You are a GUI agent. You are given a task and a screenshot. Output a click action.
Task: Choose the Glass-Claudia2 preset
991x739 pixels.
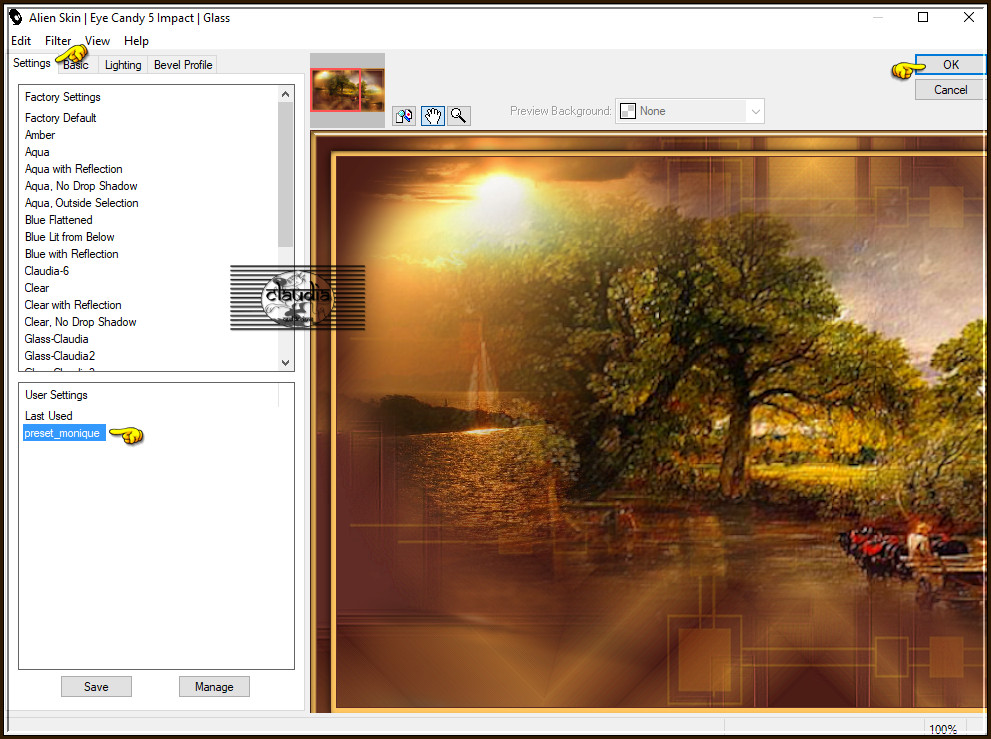pos(59,356)
